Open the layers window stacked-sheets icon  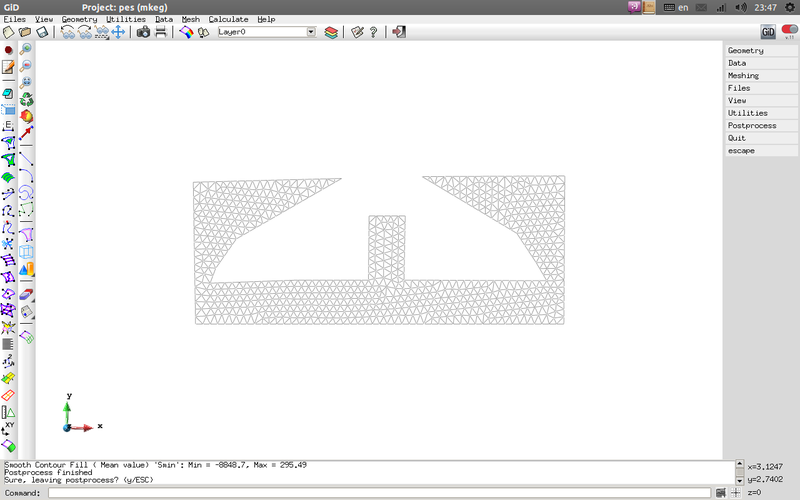pos(331,32)
